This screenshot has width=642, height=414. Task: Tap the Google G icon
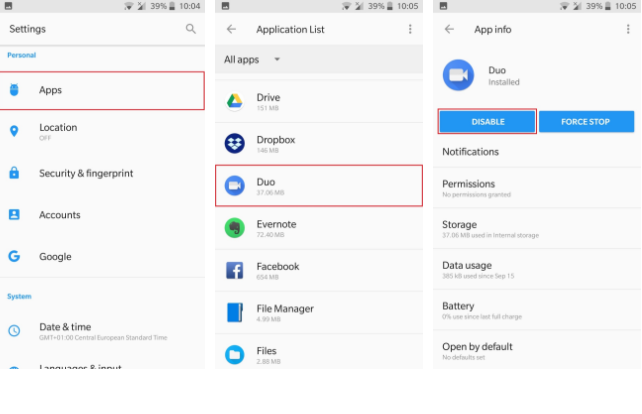14,256
